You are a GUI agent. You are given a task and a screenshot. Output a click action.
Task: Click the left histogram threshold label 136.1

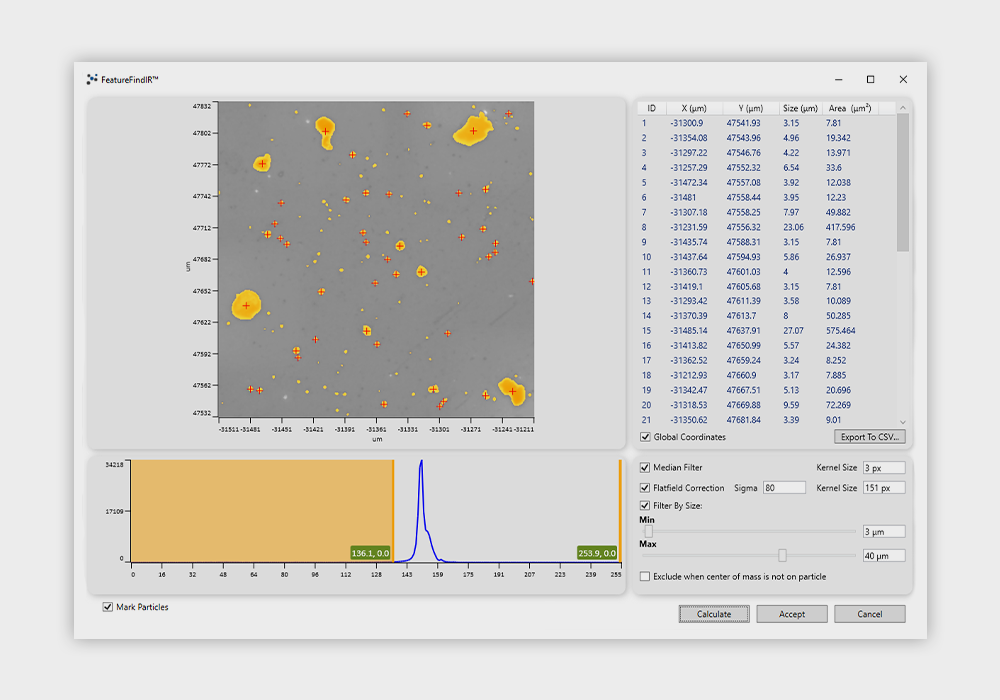tap(370, 553)
